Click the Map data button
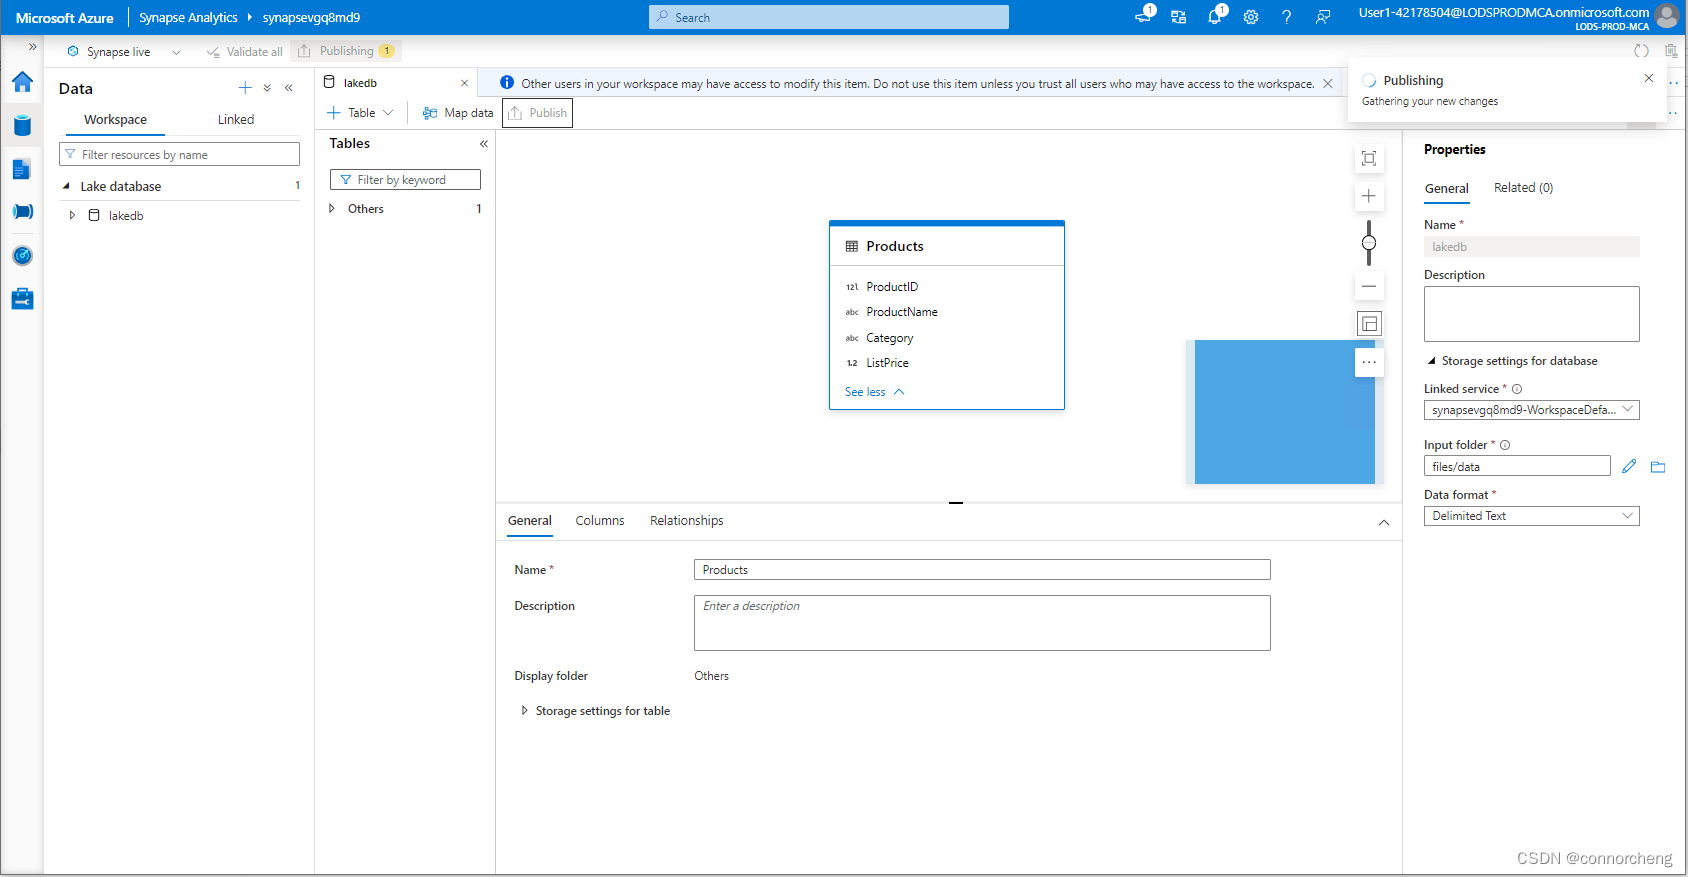This screenshot has width=1688, height=877. pos(458,113)
